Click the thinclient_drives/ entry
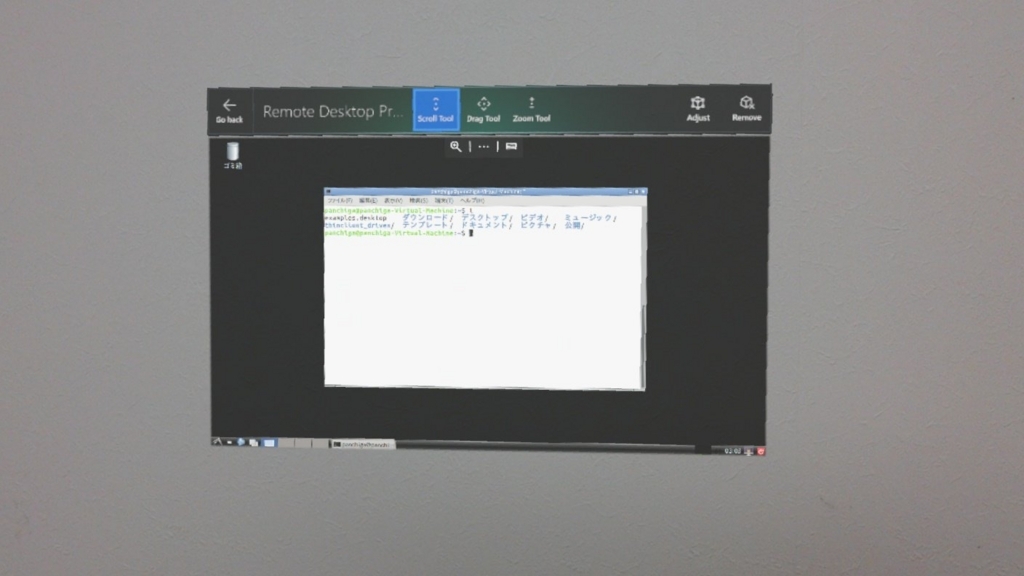Viewport: 1024px width, 576px height. [x=360, y=225]
